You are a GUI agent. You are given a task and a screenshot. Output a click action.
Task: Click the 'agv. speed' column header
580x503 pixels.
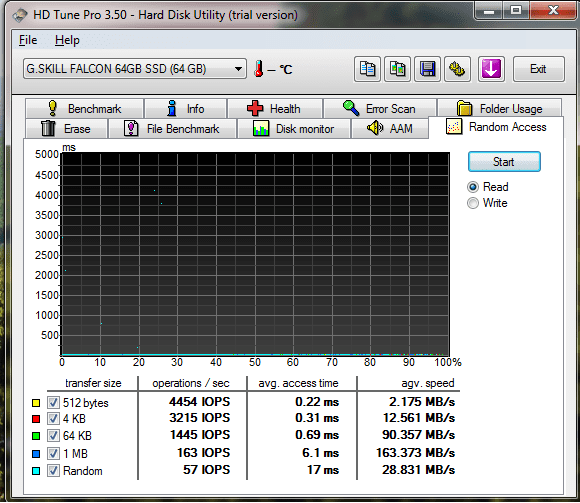pyautogui.click(x=428, y=383)
